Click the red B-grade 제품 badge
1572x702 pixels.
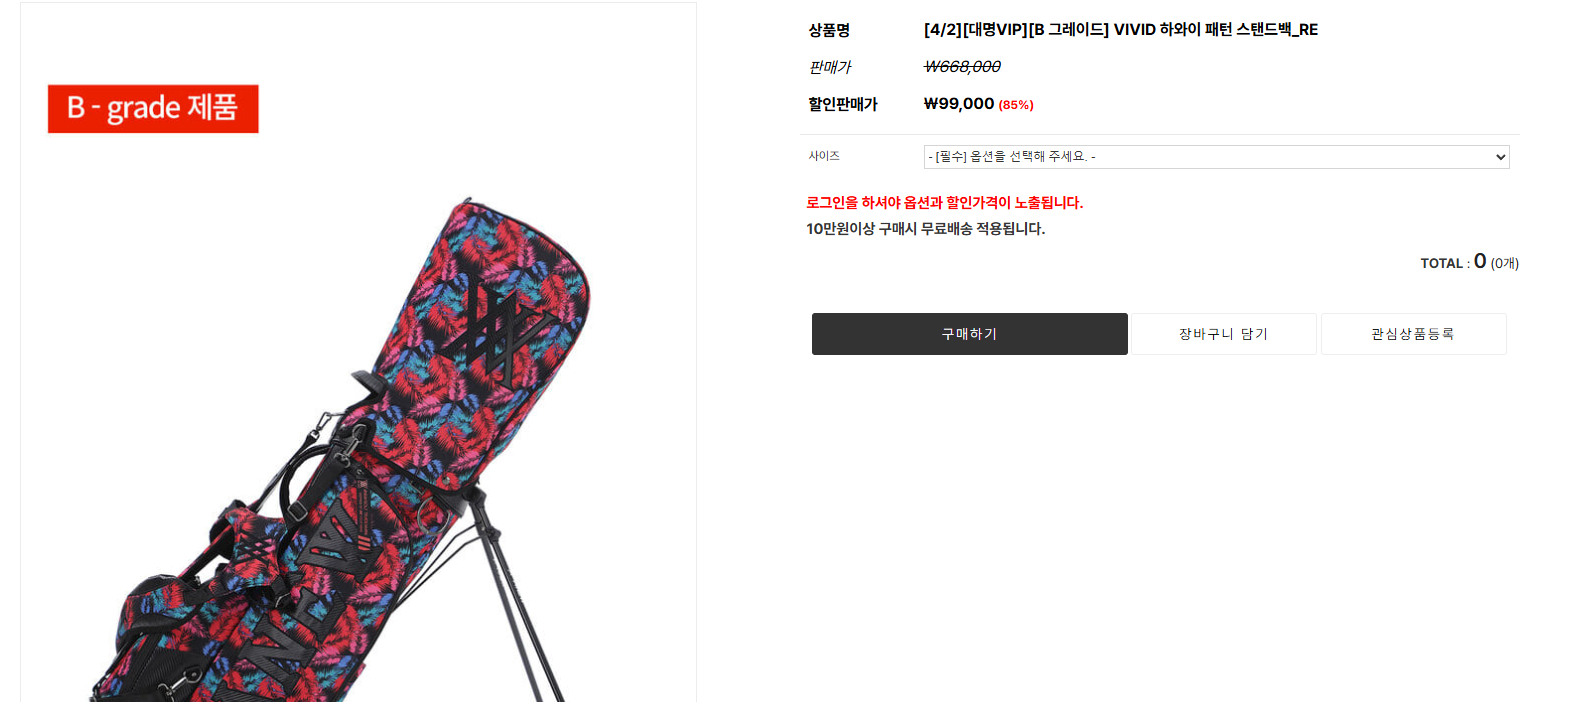(x=153, y=108)
